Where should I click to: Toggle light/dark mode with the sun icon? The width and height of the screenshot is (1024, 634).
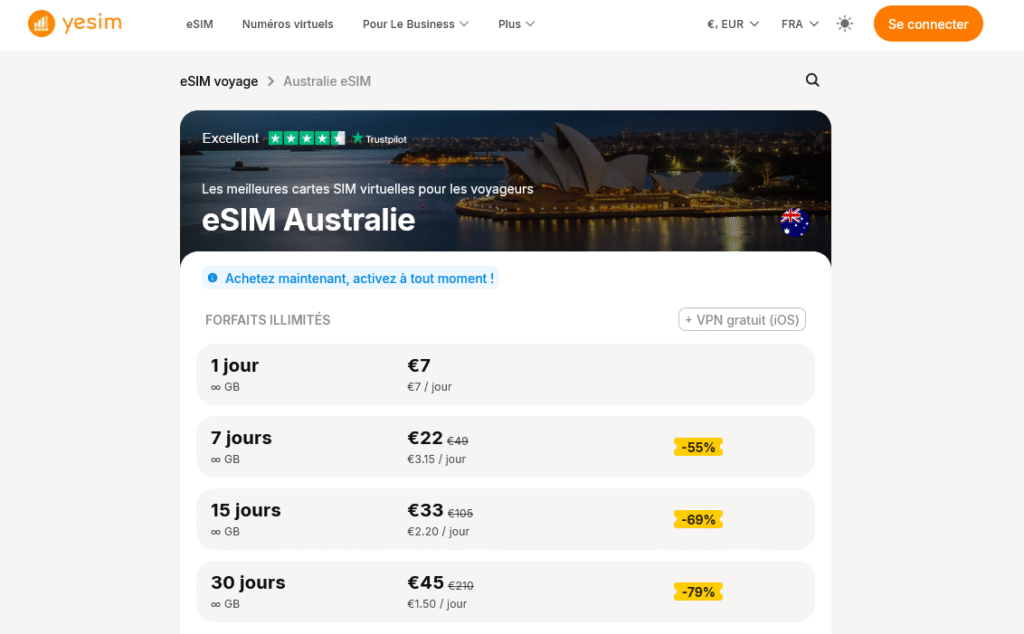(845, 23)
